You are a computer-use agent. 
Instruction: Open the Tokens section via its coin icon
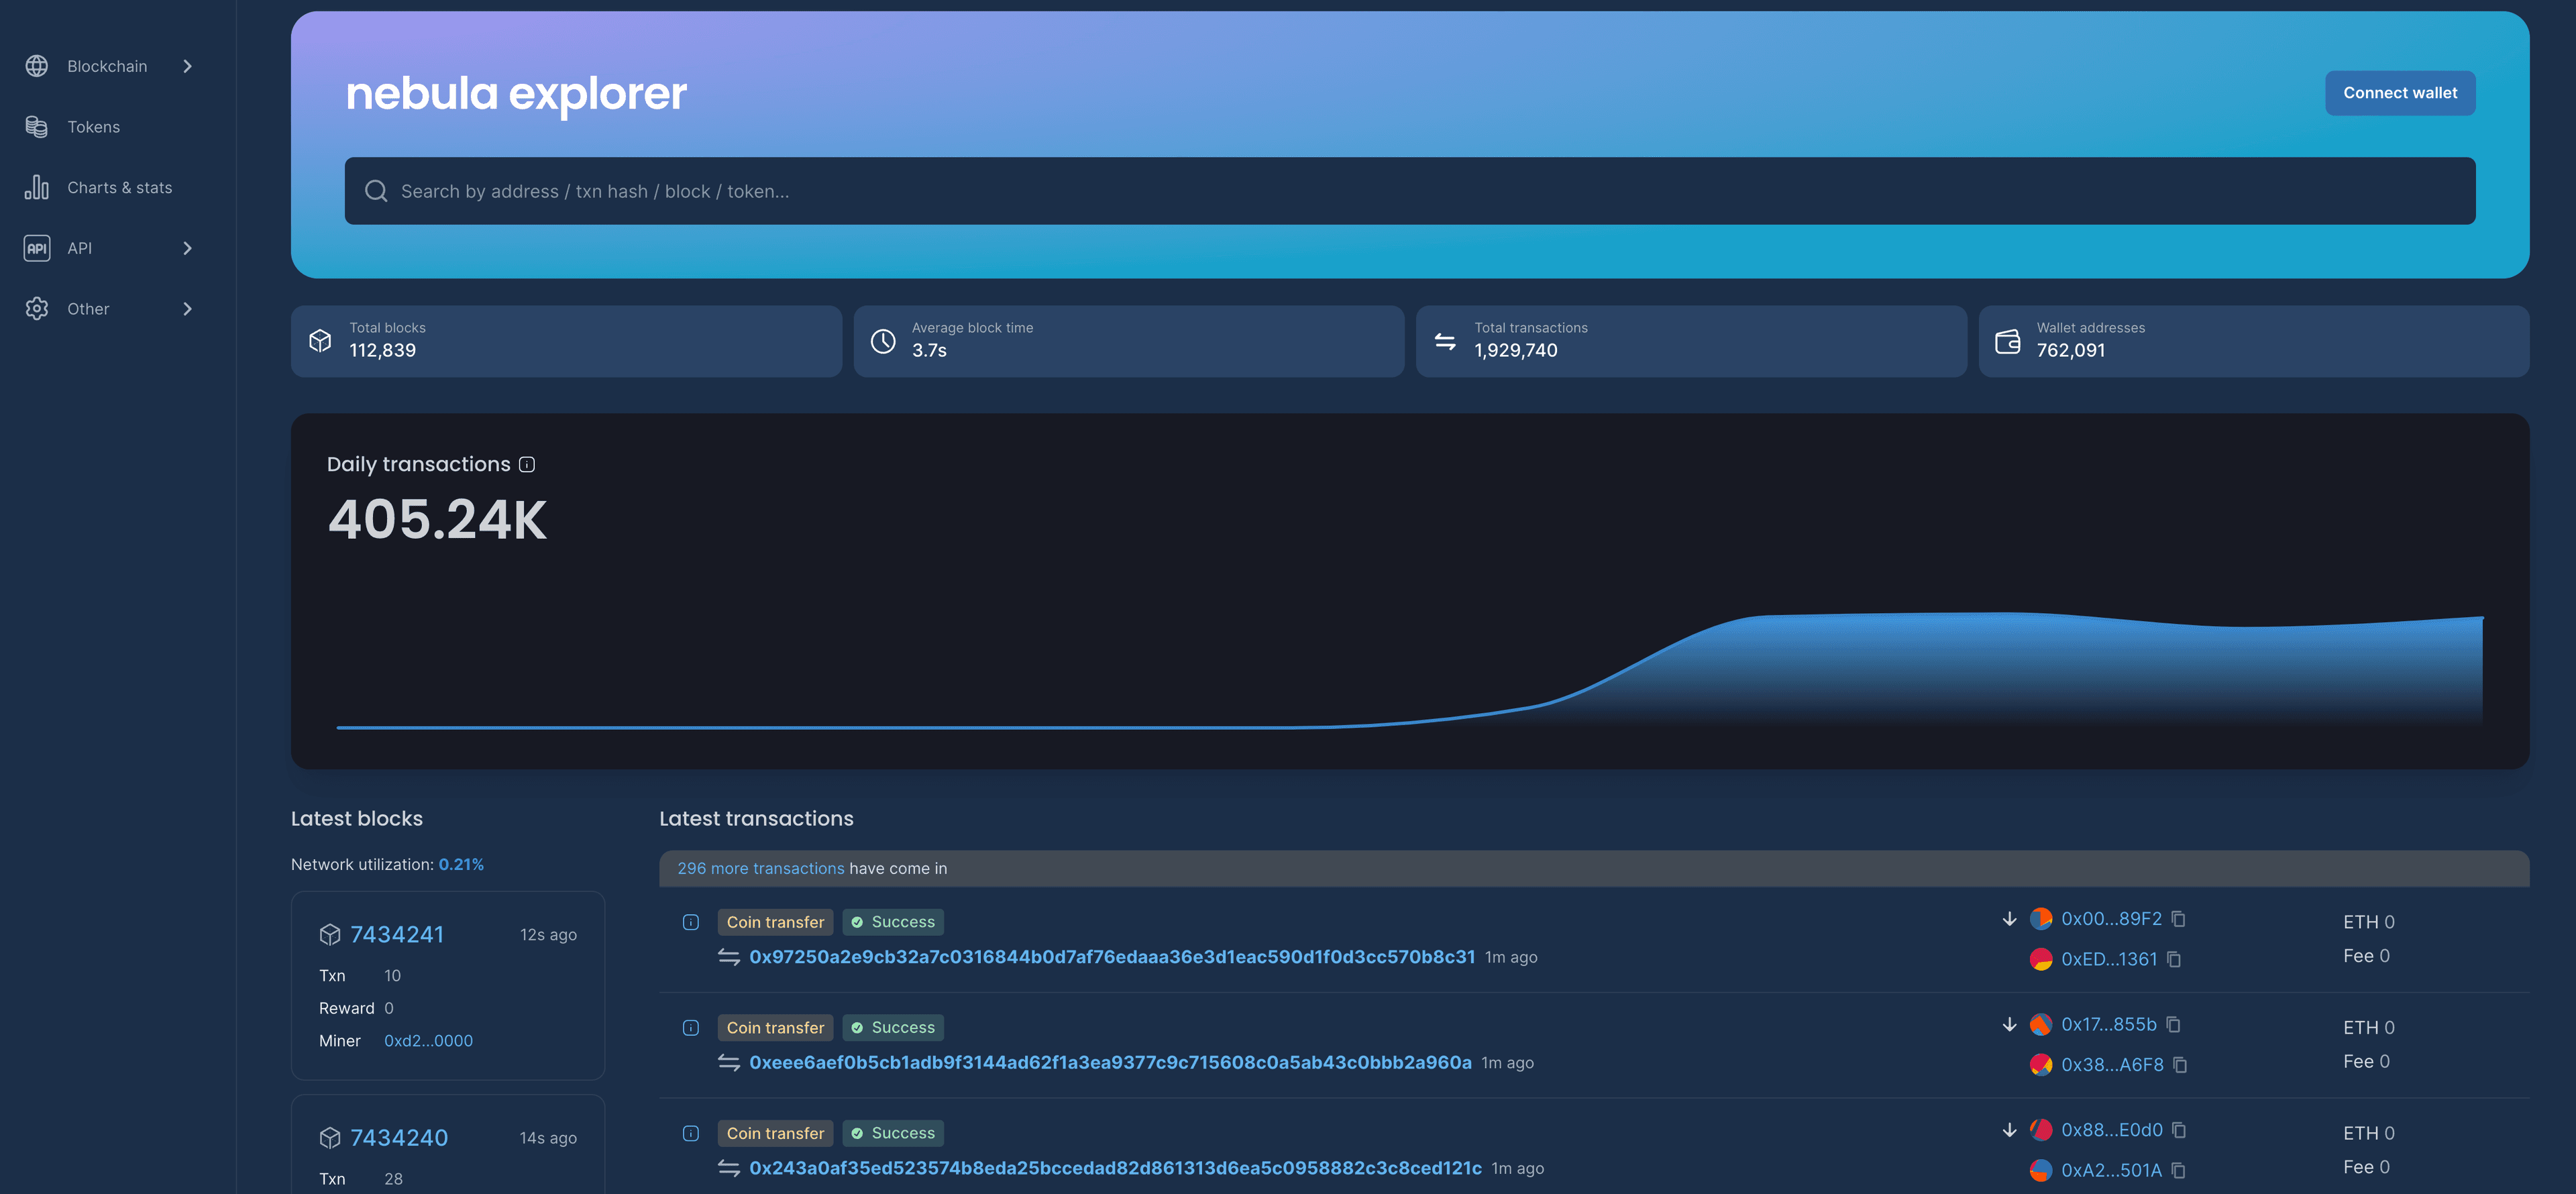[x=37, y=127]
